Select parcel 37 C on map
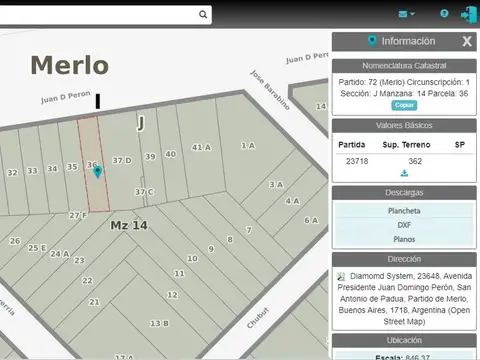The width and height of the screenshot is (480, 360). click(x=144, y=192)
